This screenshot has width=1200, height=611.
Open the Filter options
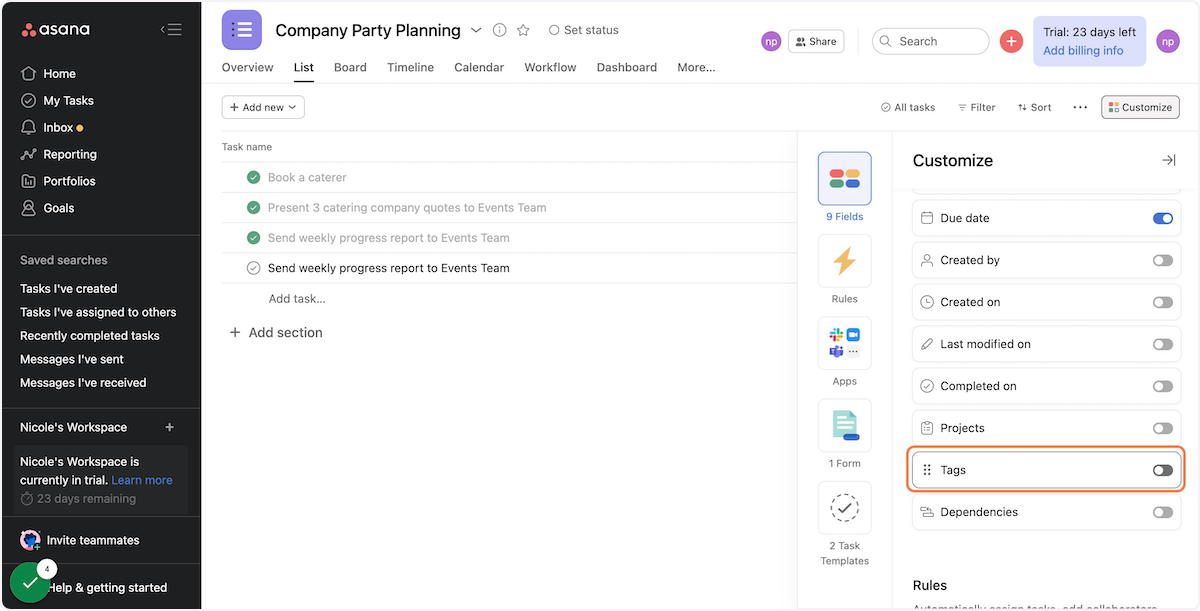pos(976,107)
